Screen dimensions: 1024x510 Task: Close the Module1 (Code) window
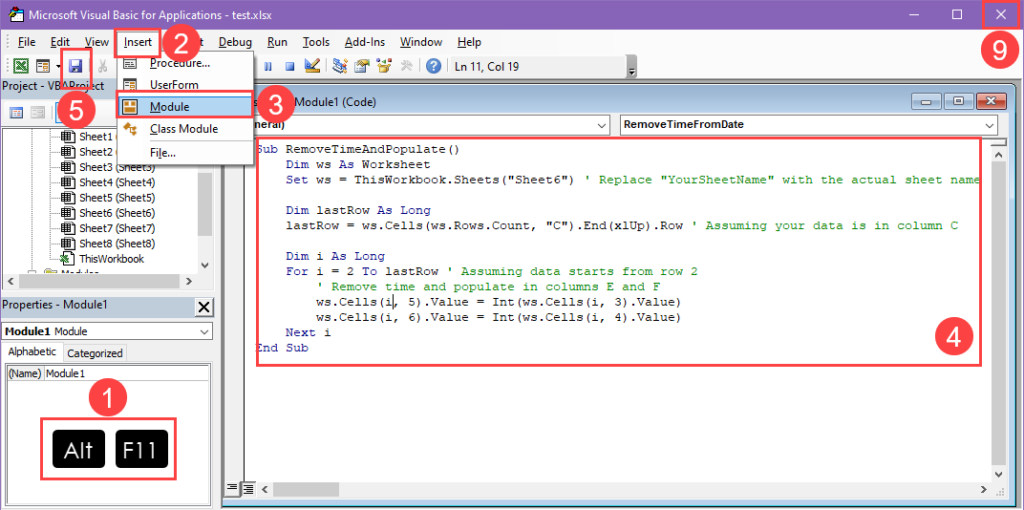click(x=991, y=101)
